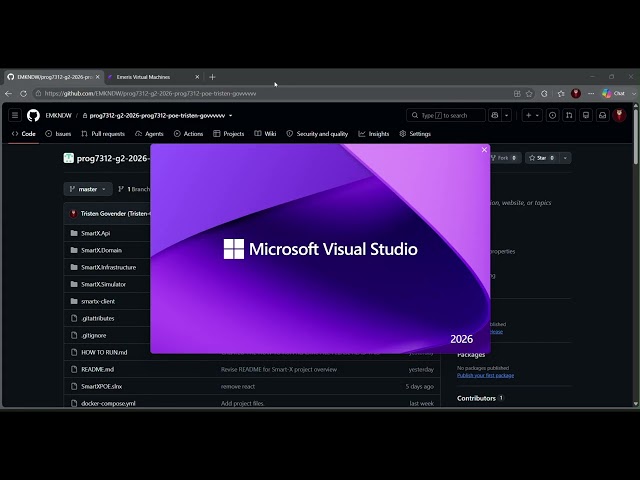The height and width of the screenshot is (480, 640).
Task: Open the SmartXPOE.slnx file
Action: (101, 387)
